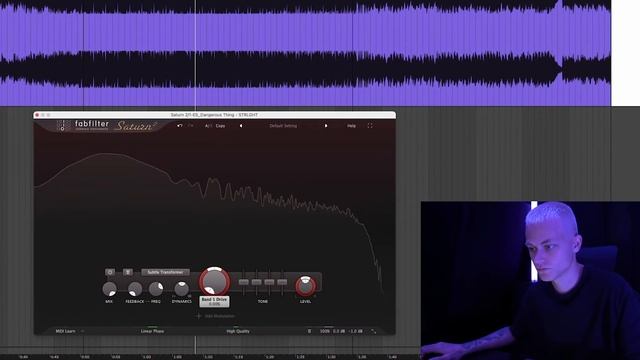Click the fourth Tone slider
The image size is (640, 360).
[282, 282]
